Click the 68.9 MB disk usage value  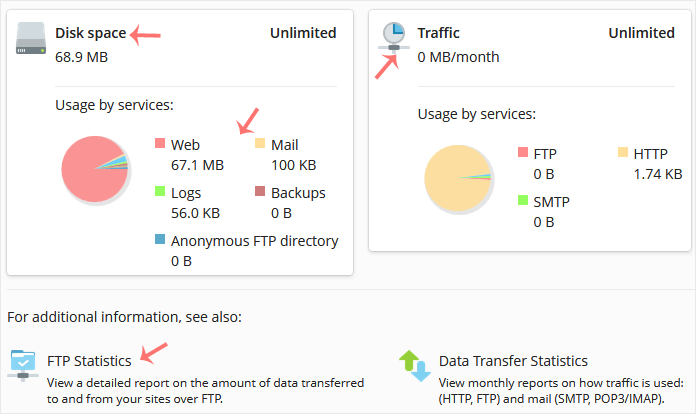(81, 56)
